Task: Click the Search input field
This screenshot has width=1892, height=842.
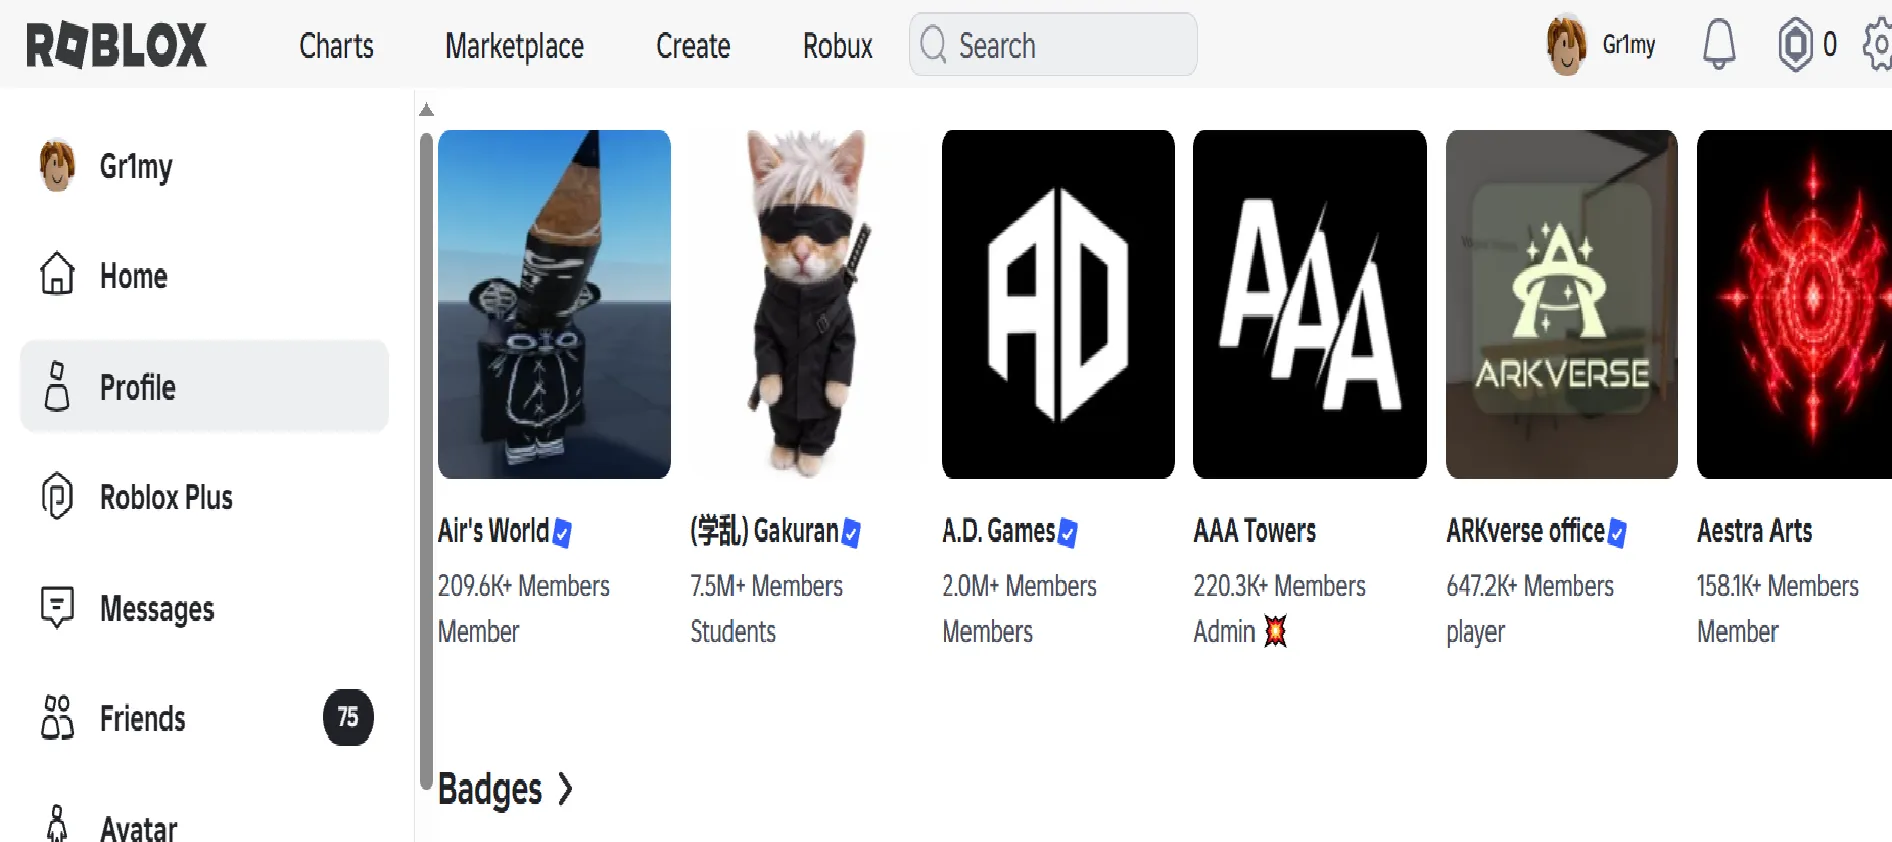Action: (1053, 45)
